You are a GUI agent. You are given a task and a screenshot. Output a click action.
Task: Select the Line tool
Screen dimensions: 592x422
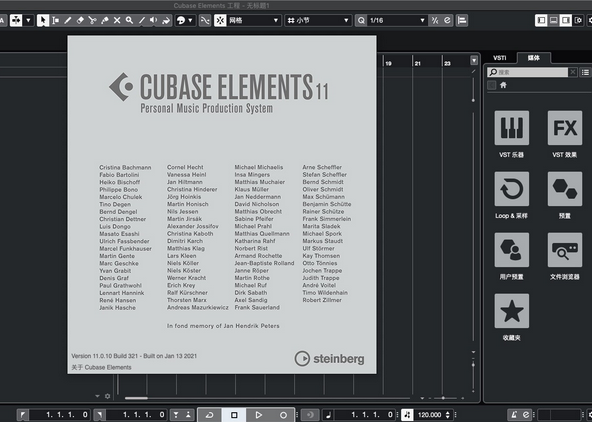point(142,20)
